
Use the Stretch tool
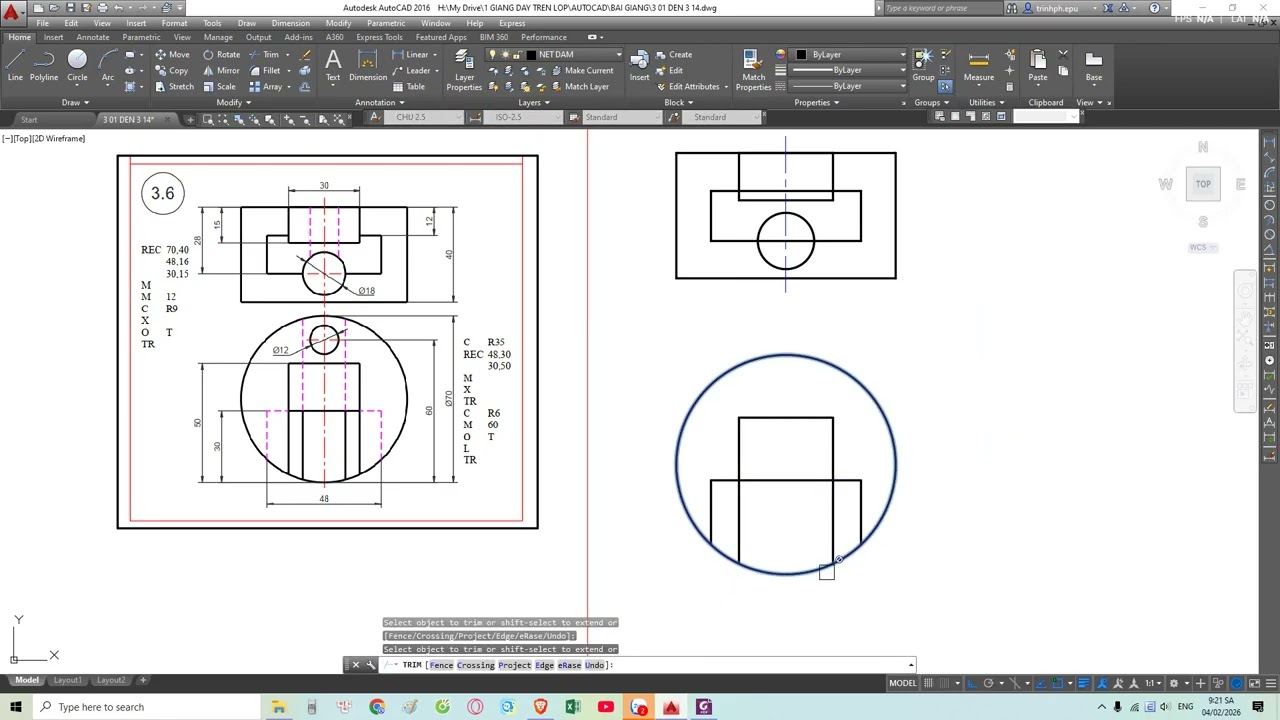[x=174, y=87]
